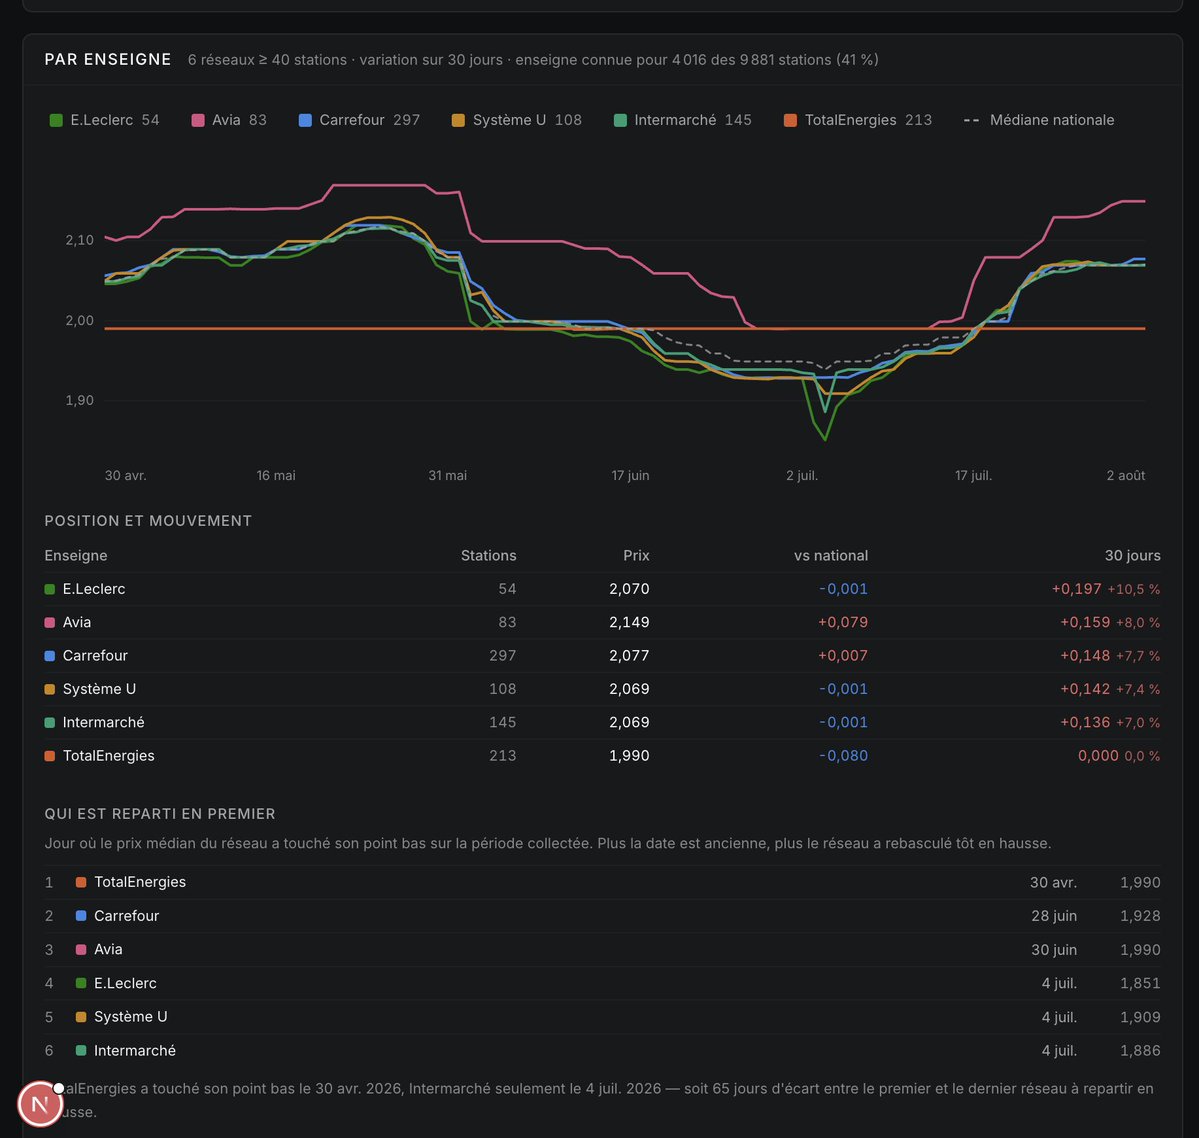Click Intermarché low price 1,886
Screen dimensions: 1199x1138
point(1140,1051)
